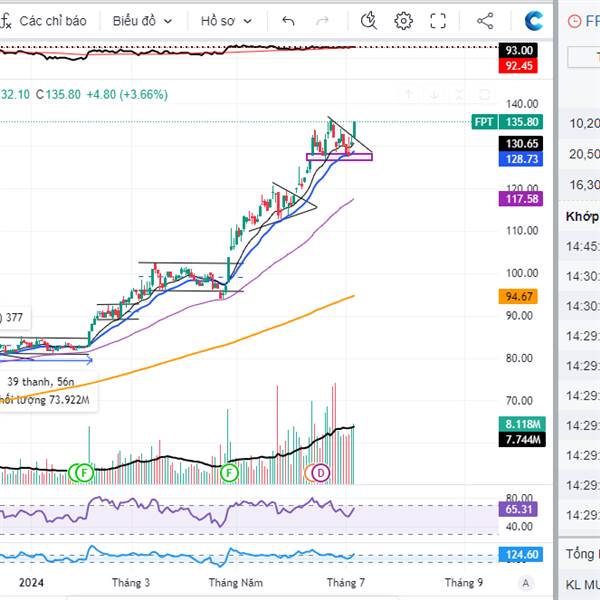Click the 100.00 price axis label
The height and width of the screenshot is (600, 600).
(x=522, y=273)
